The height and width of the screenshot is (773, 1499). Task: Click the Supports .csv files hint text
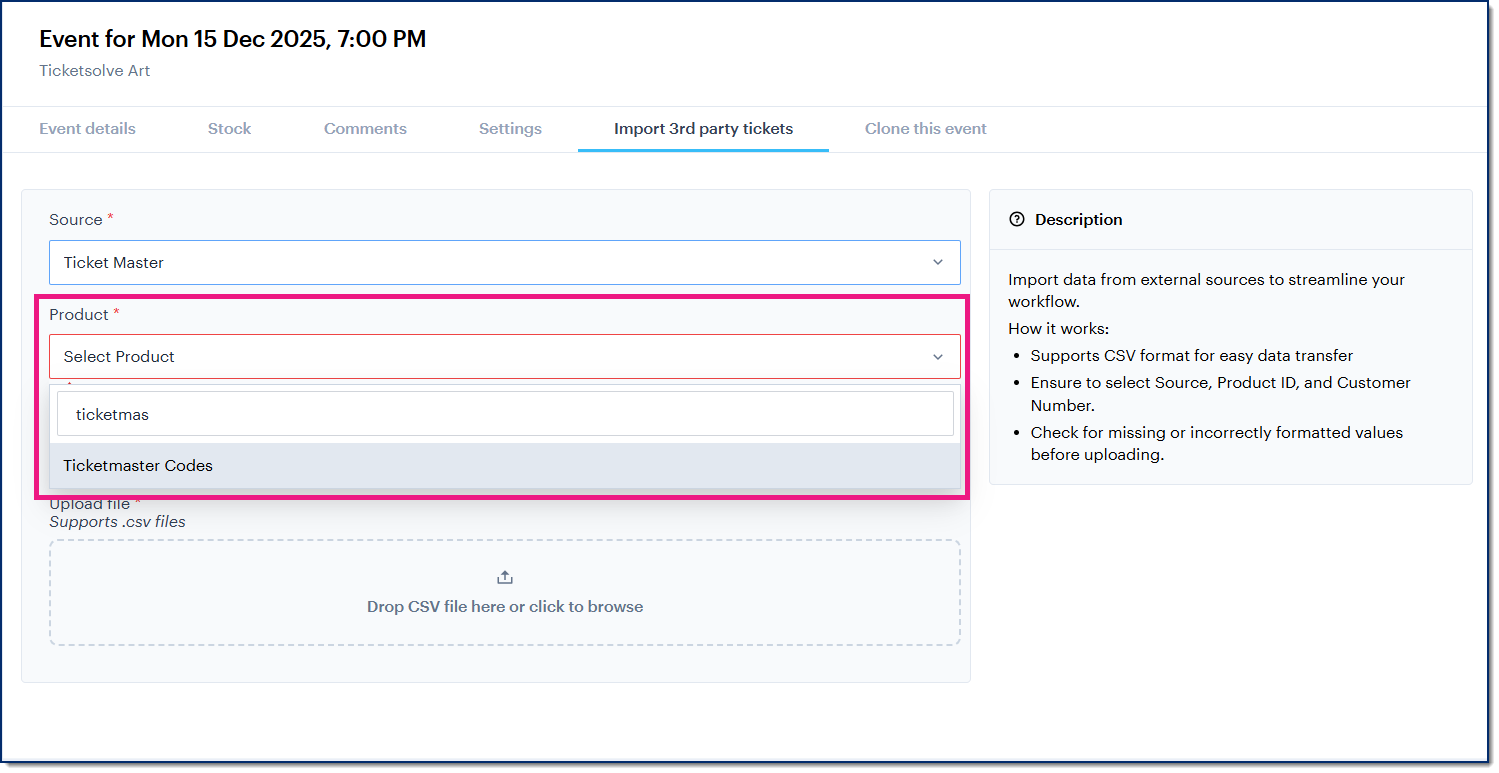117,522
